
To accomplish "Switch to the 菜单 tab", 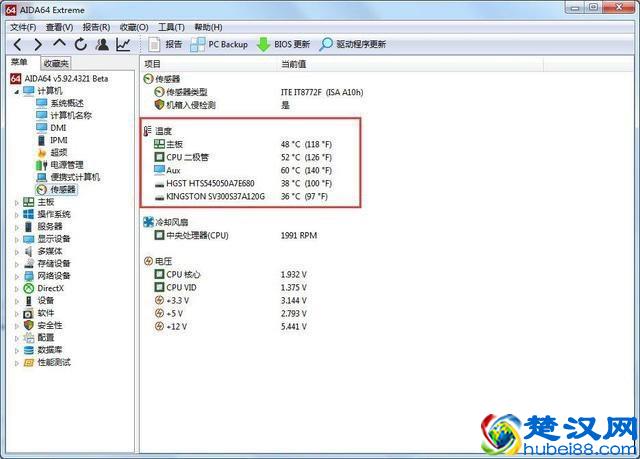I will (19, 62).
